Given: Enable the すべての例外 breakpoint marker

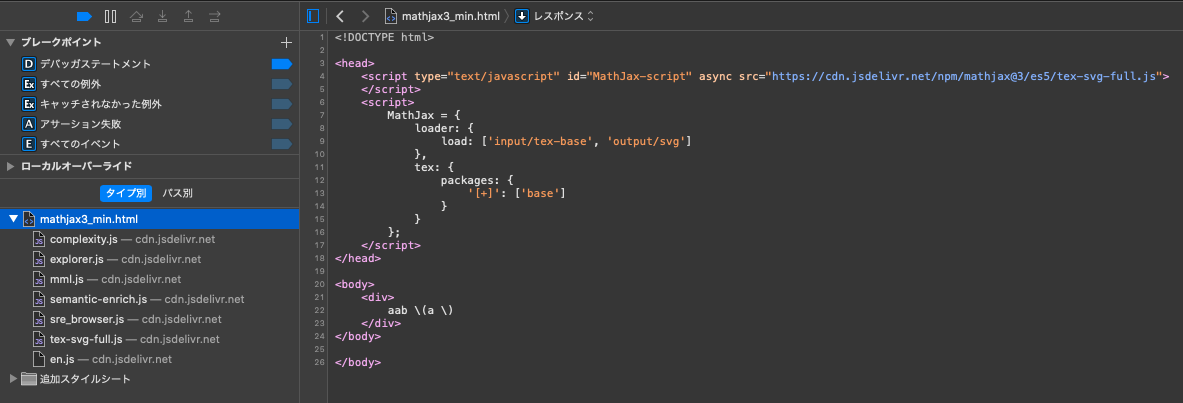Looking at the screenshot, I should click(x=281, y=84).
